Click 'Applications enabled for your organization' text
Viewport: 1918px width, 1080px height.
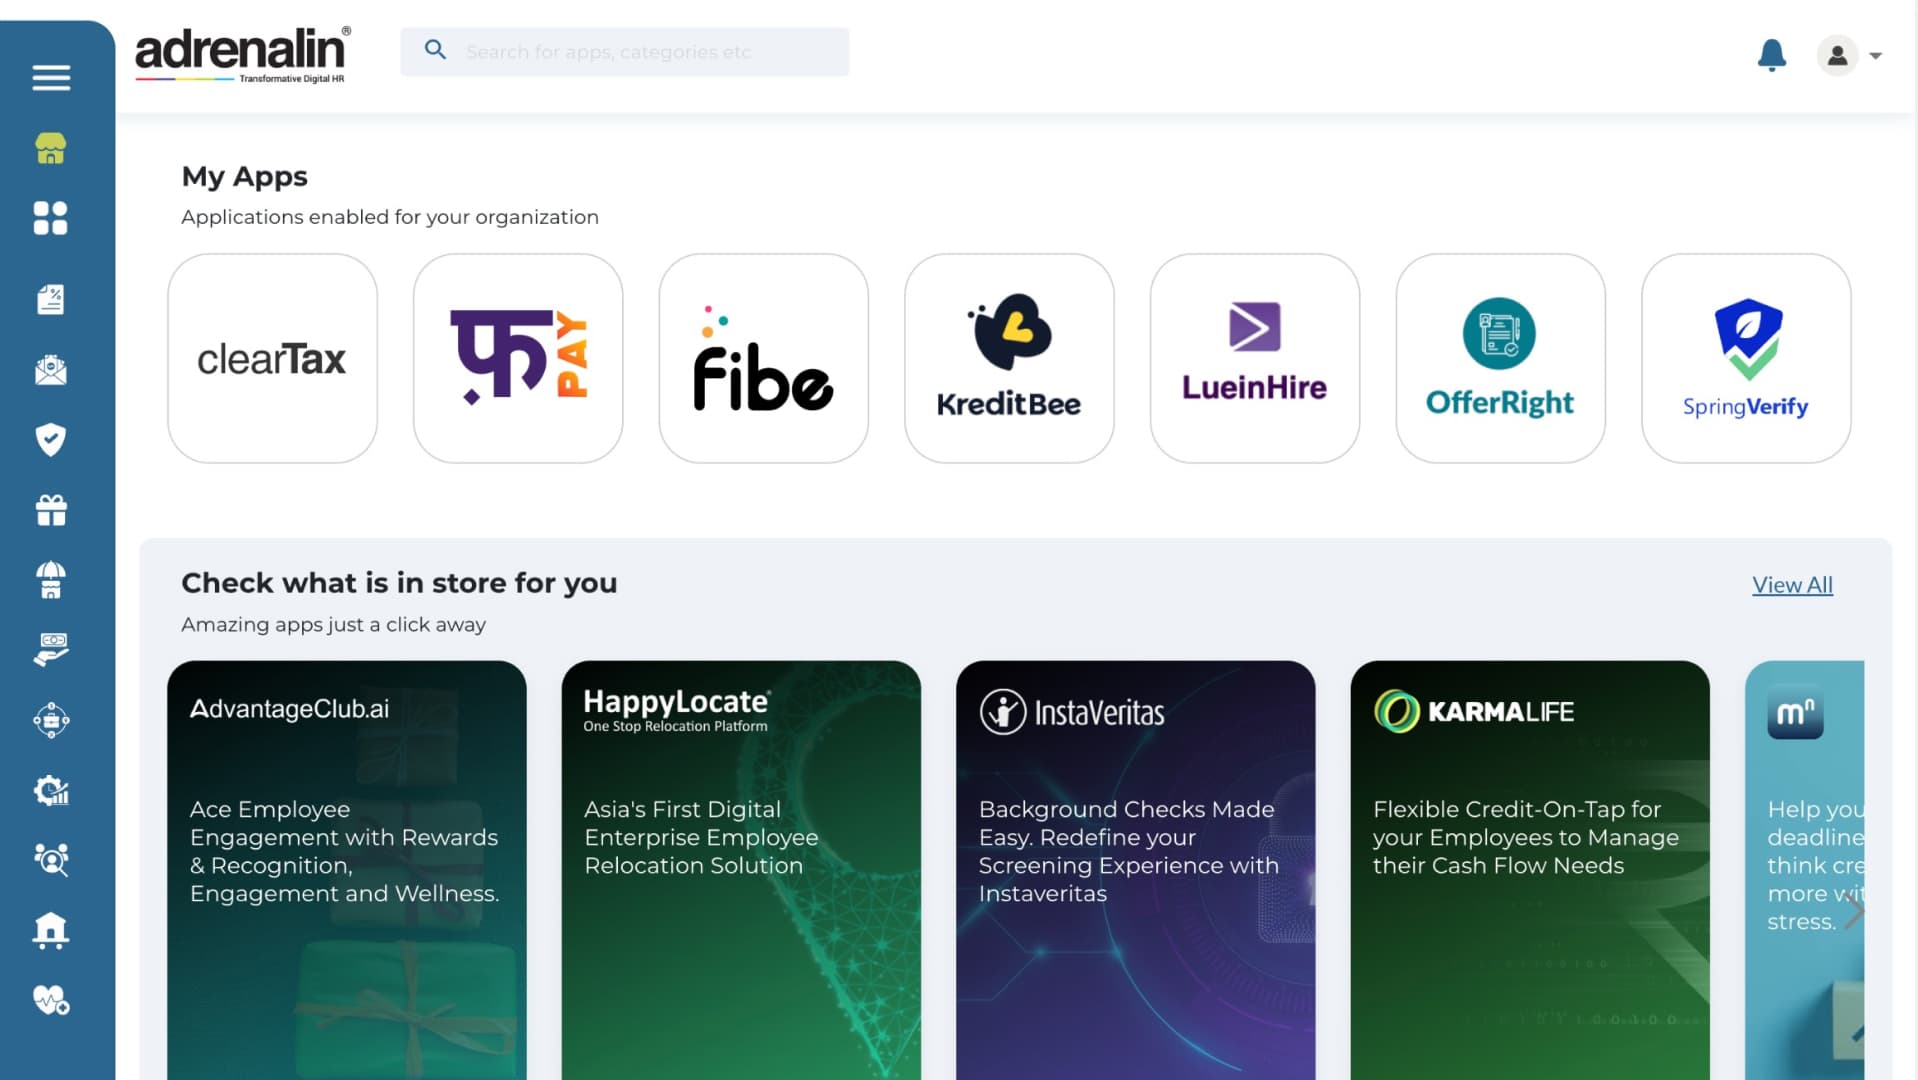[390, 217]
